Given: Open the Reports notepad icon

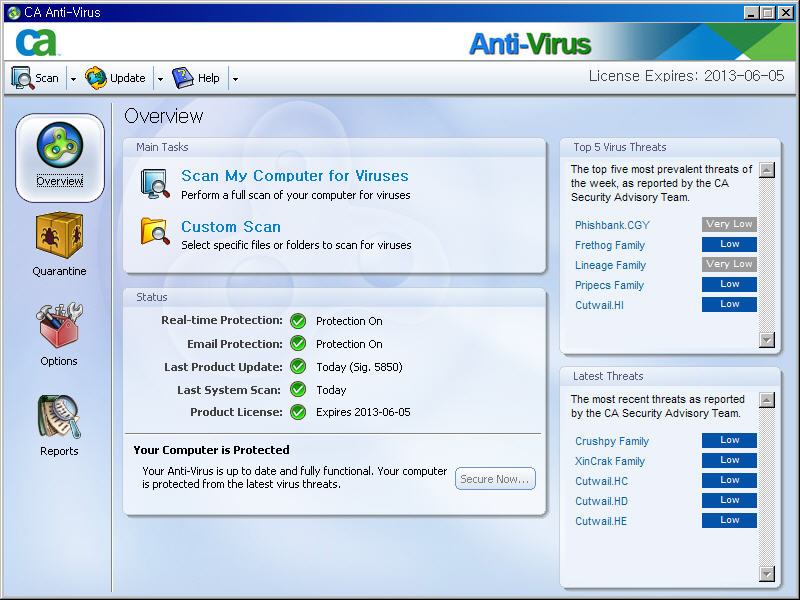Looking at the screenshot, I should pos(59,416).
